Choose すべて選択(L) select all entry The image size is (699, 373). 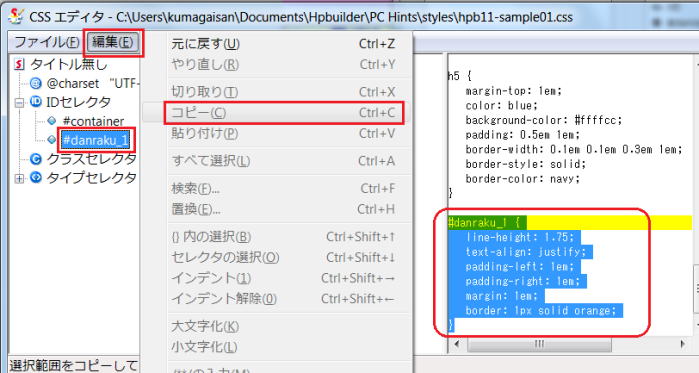(x=283, y=160)
